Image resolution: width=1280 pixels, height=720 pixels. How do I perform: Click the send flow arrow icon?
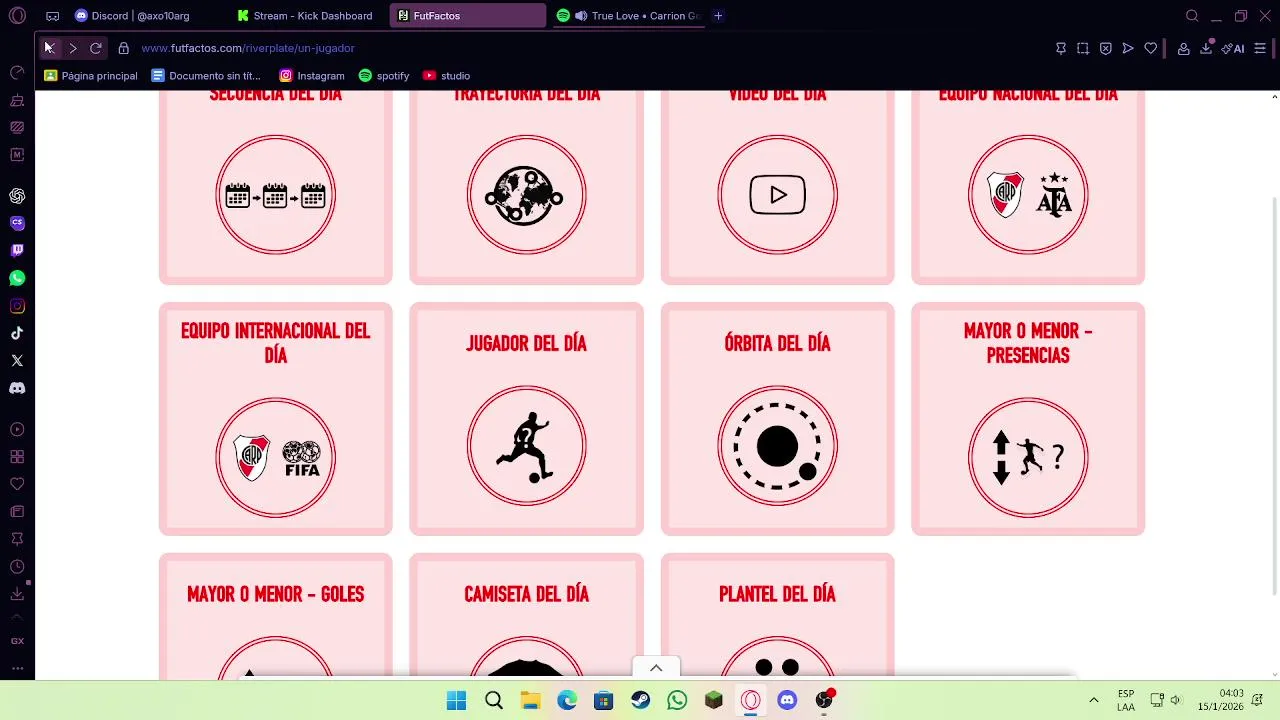[x=1128, y=48]
